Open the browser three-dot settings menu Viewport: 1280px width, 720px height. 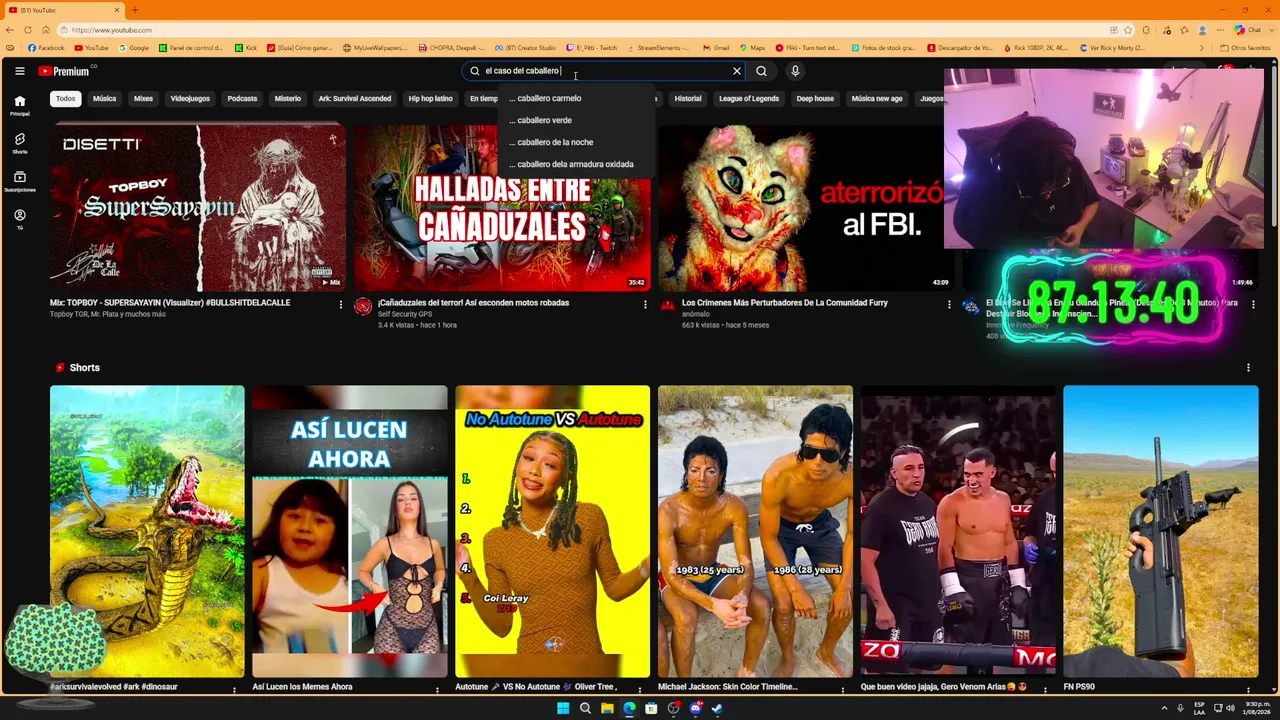pyautogui.click(x=1221, y=30)
